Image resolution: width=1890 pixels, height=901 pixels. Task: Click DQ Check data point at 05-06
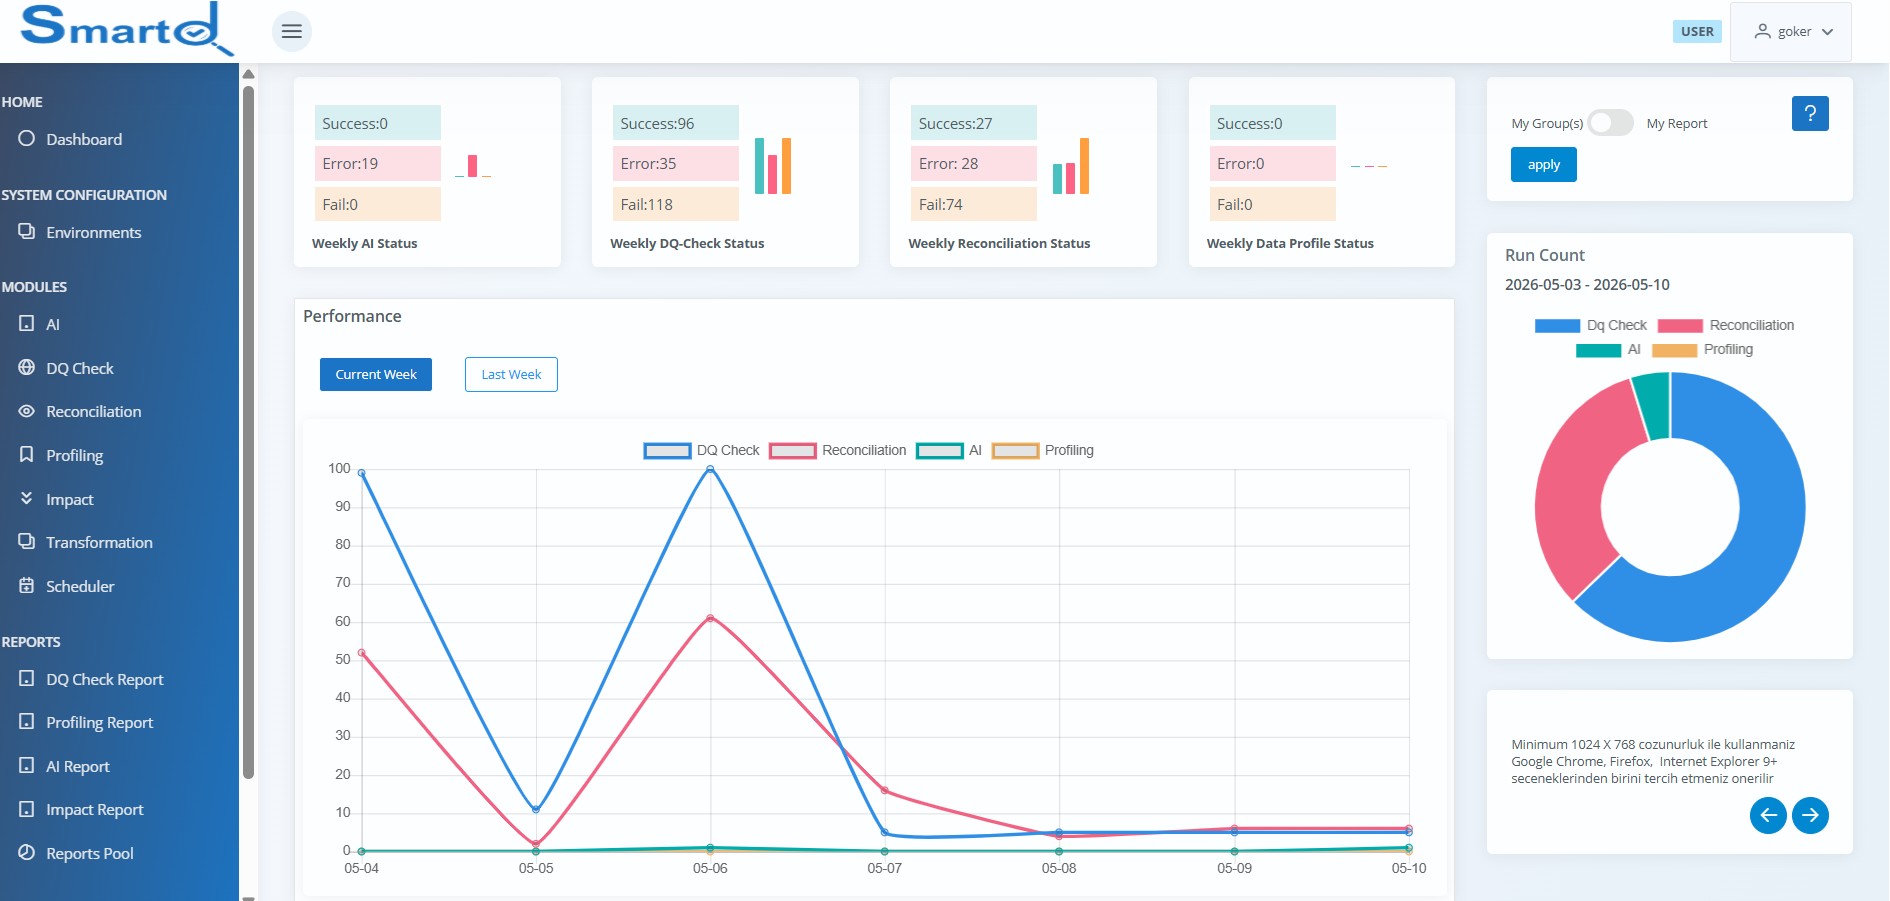(710, 468)
